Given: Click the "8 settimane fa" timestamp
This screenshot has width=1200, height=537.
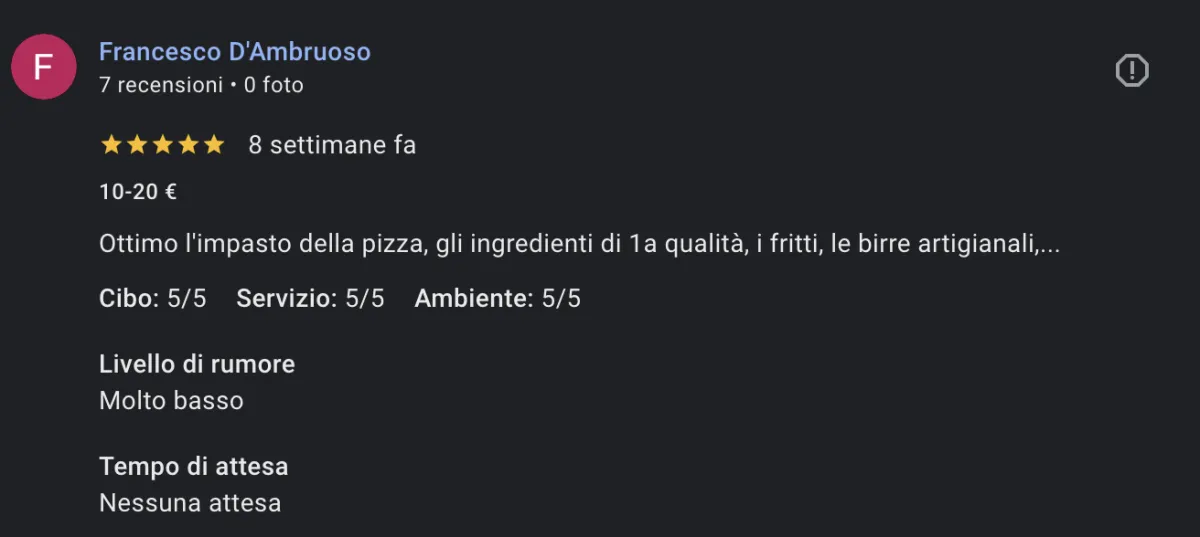Looking at the screenshot, I should 332,145.
